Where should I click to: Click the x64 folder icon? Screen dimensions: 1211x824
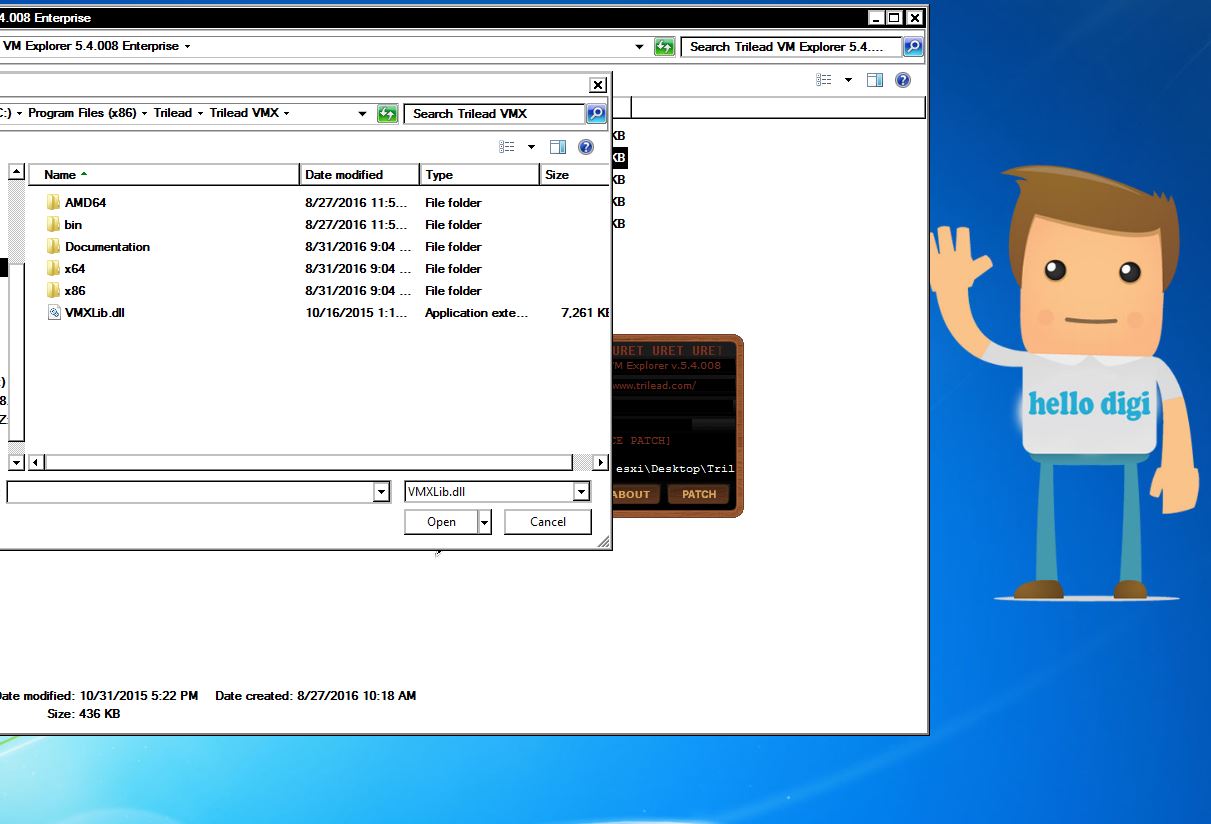pyautogui.click(x=54, y=268)
